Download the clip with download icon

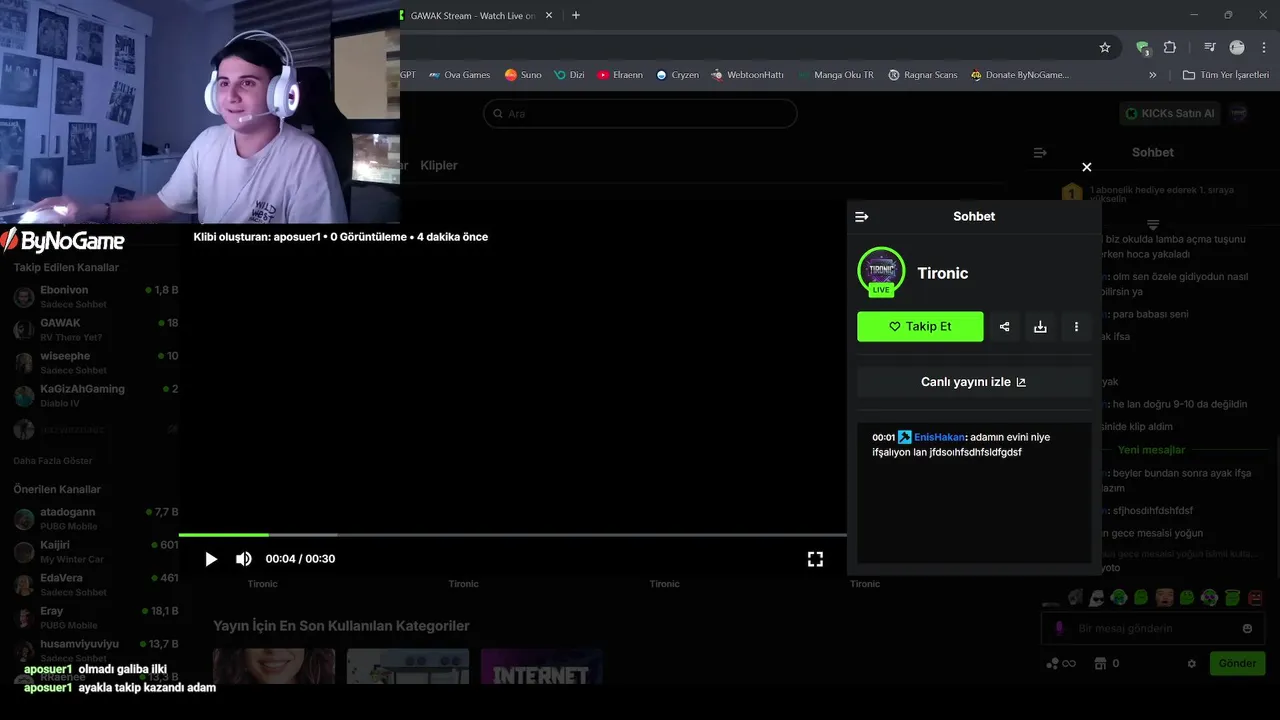tap(1040, 326)
